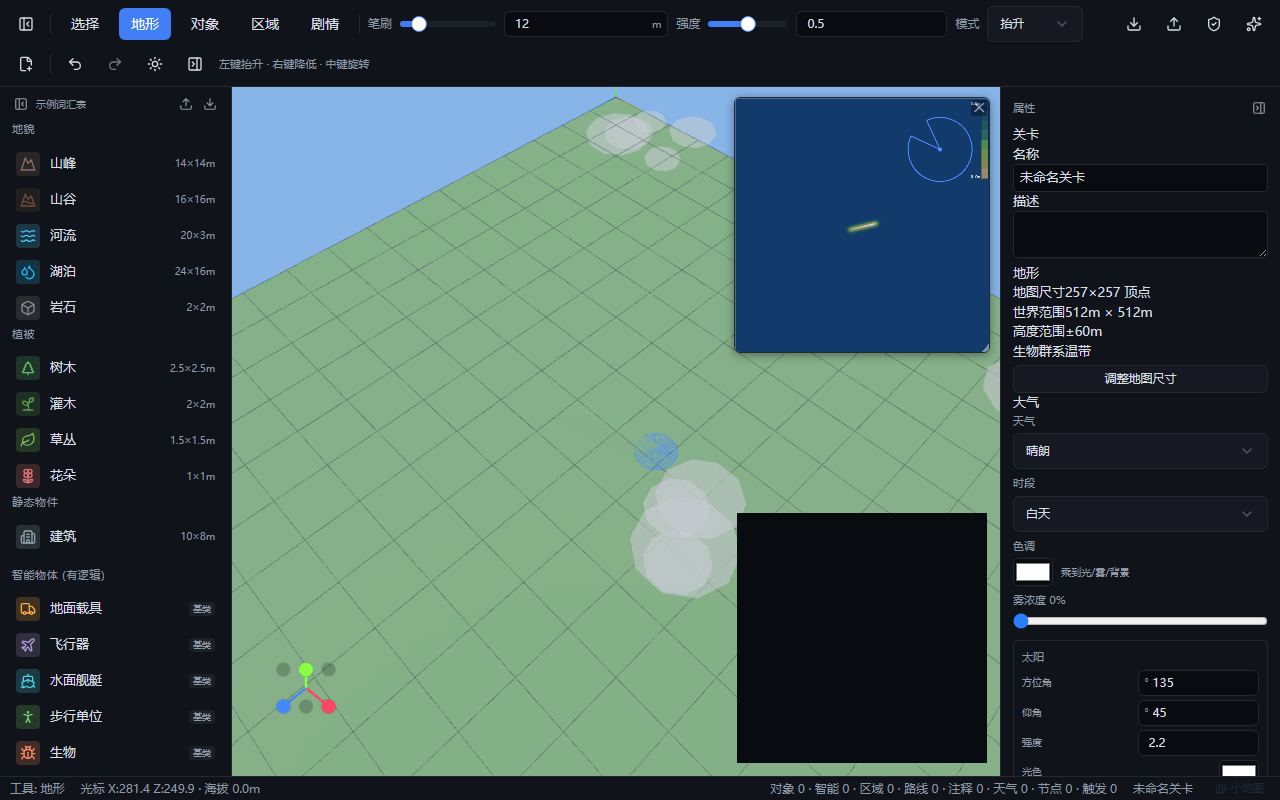
Task: Open the 天气 晴朗 weather dropdown
Action: (x=1140, y=451)
